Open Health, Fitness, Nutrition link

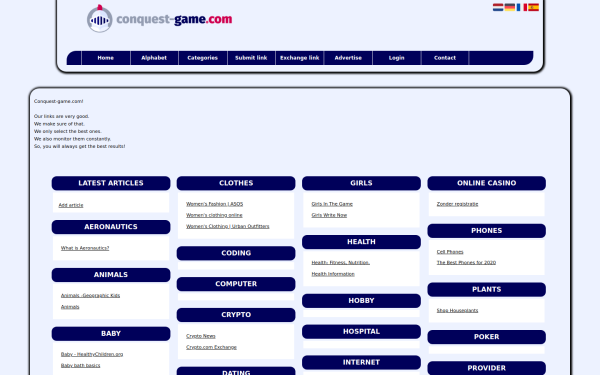(x=341, y=262)
